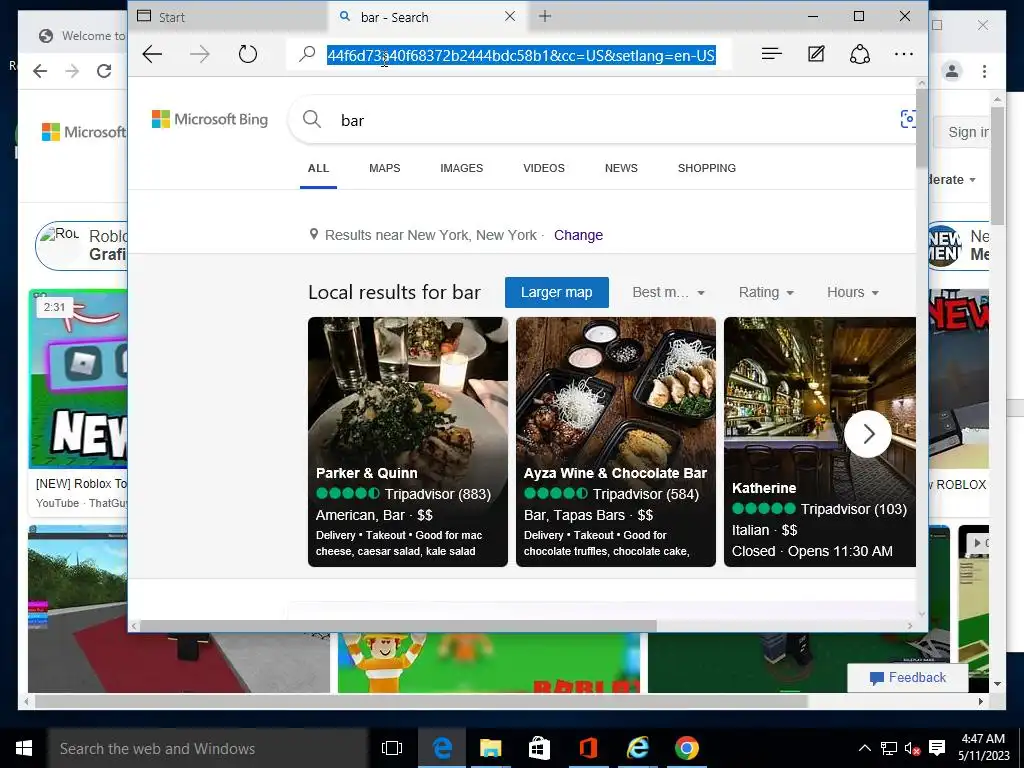This screenshot has height=768, width=1024.
Task: Click Back arrow in the background Chrome window
Action: coord(40,71)
